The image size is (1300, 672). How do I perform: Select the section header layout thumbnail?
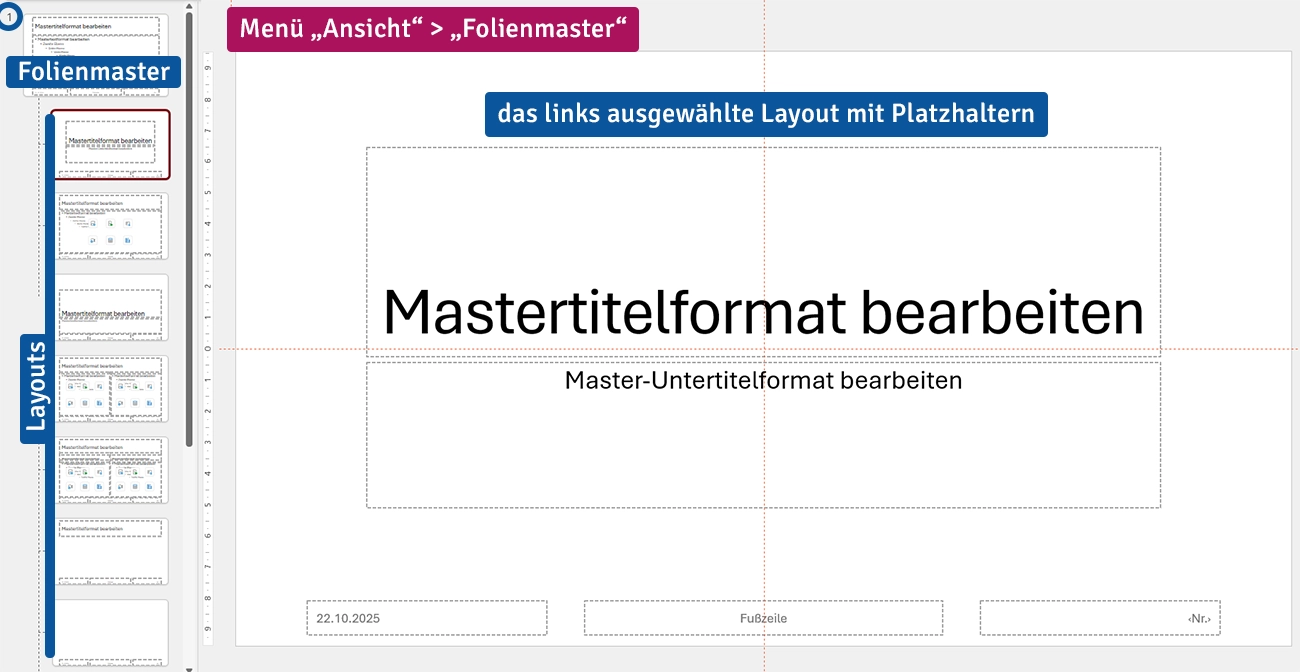[x=110, y=306]
